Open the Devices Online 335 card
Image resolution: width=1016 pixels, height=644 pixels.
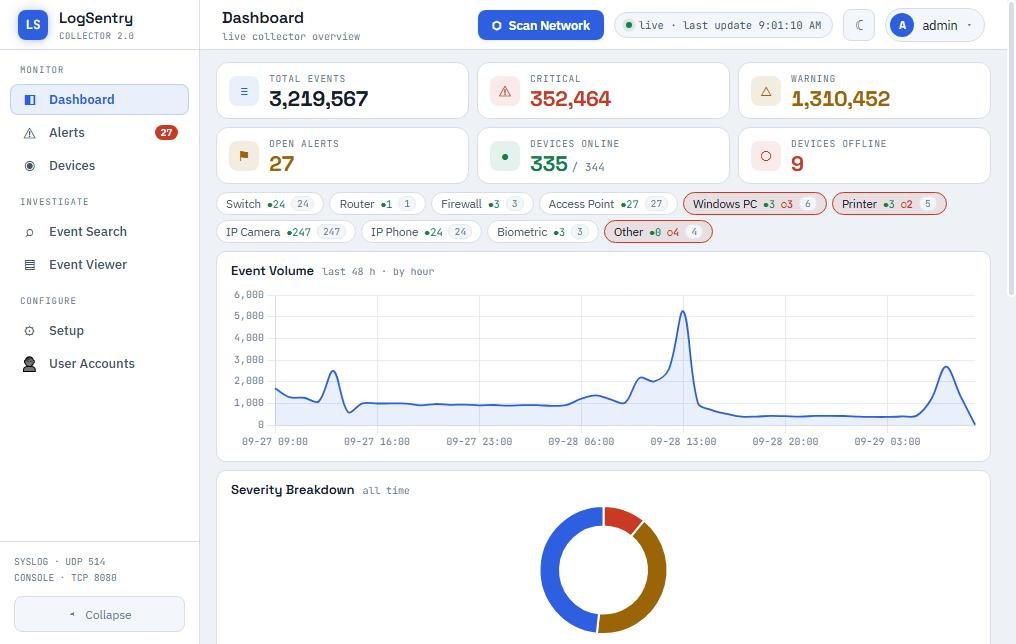[603, 155]
